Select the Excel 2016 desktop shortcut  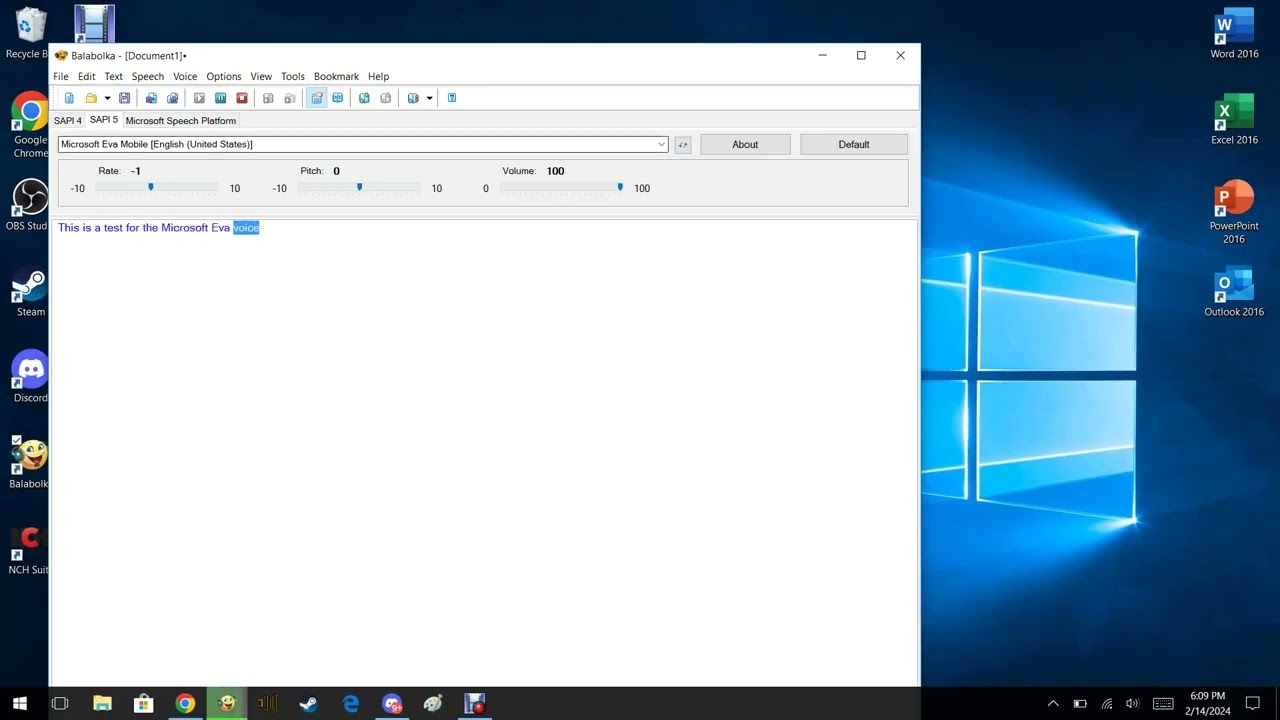point(1234,120)
